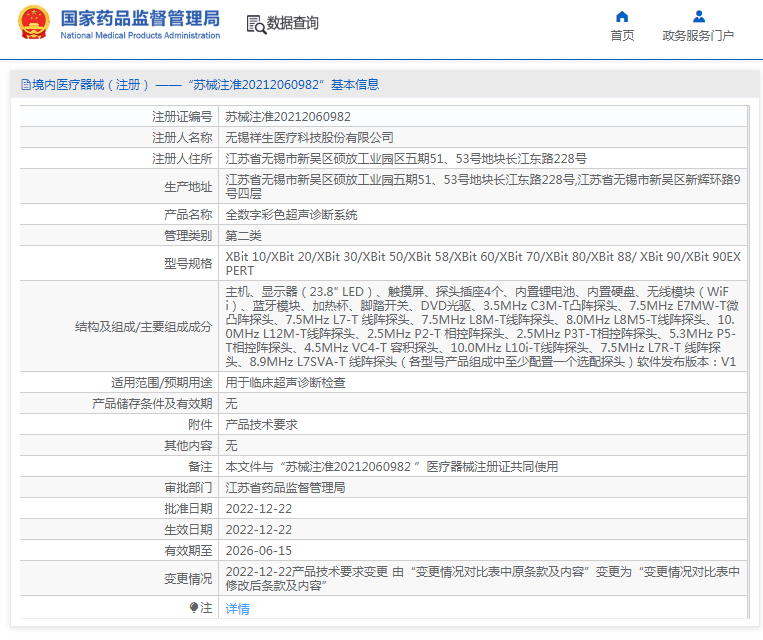Image resolution: width=763 pixels, height=640 pixels.
Task: Open the 数据查询 search icon
Action: point(256,24)
